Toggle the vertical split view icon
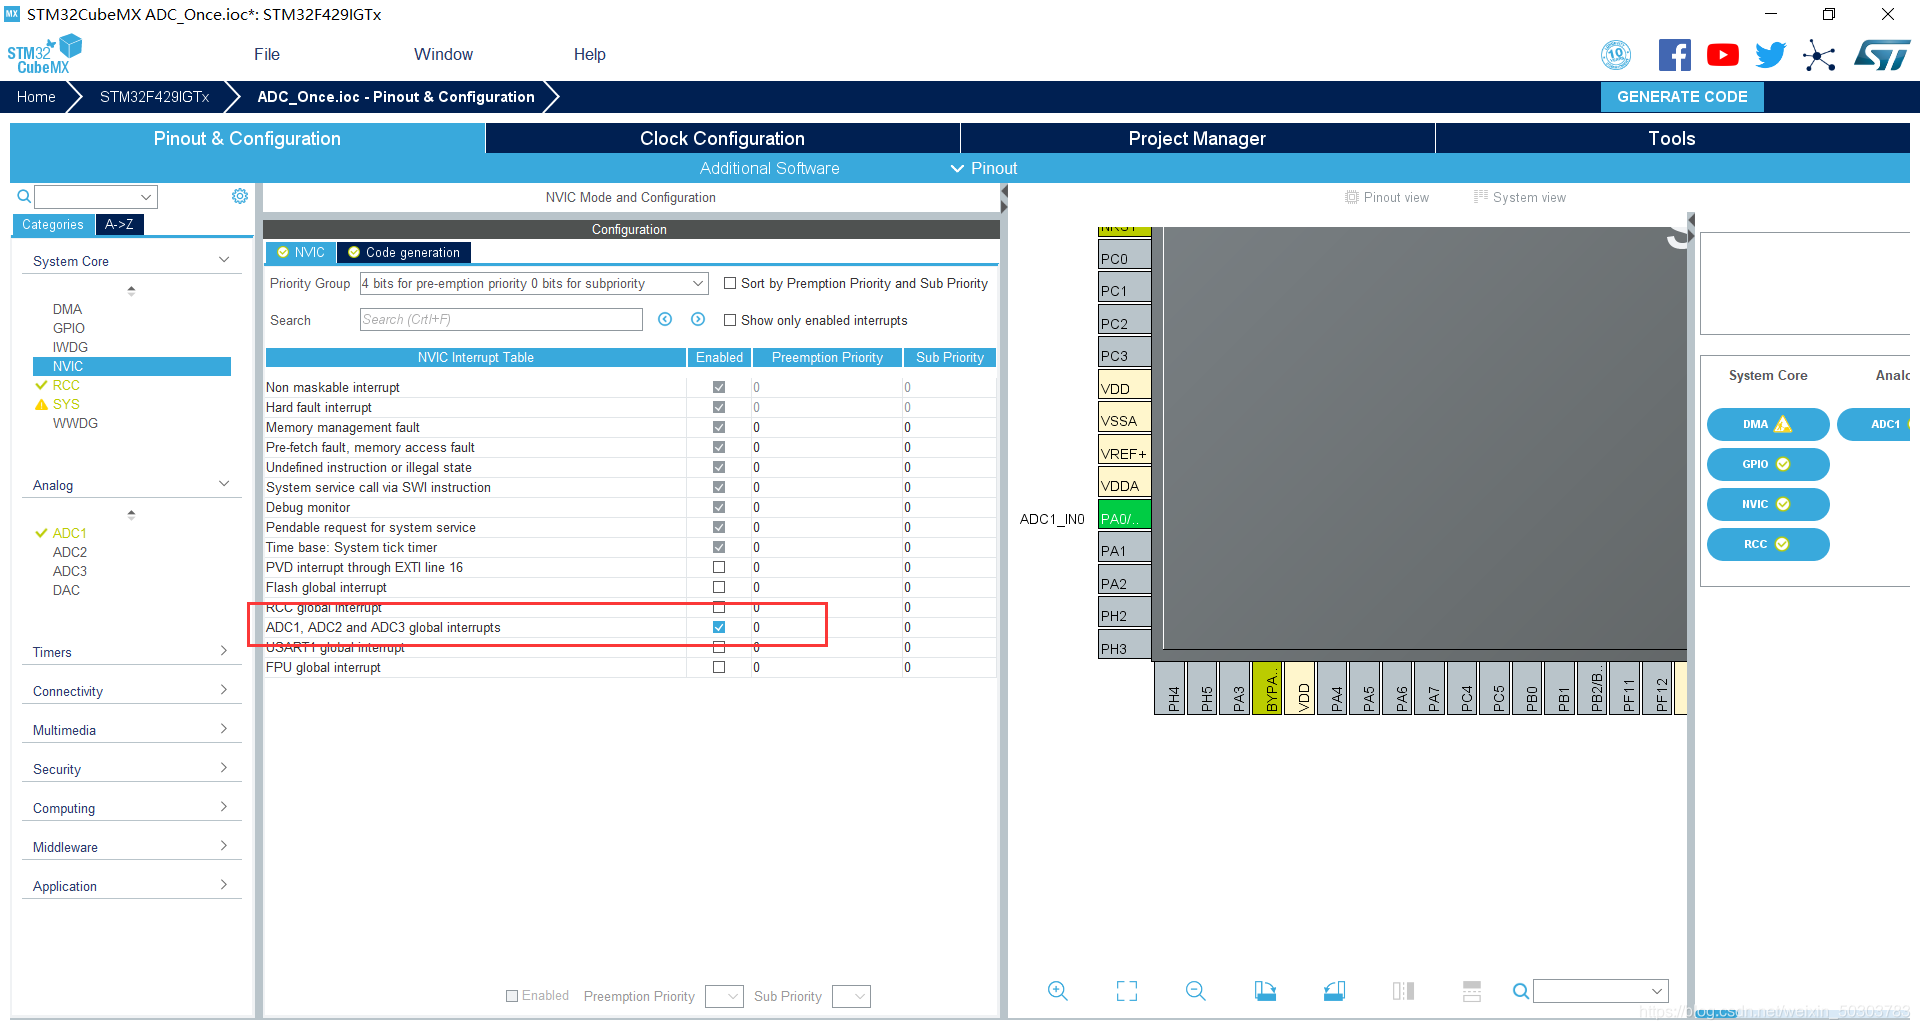 [1403, 991]
